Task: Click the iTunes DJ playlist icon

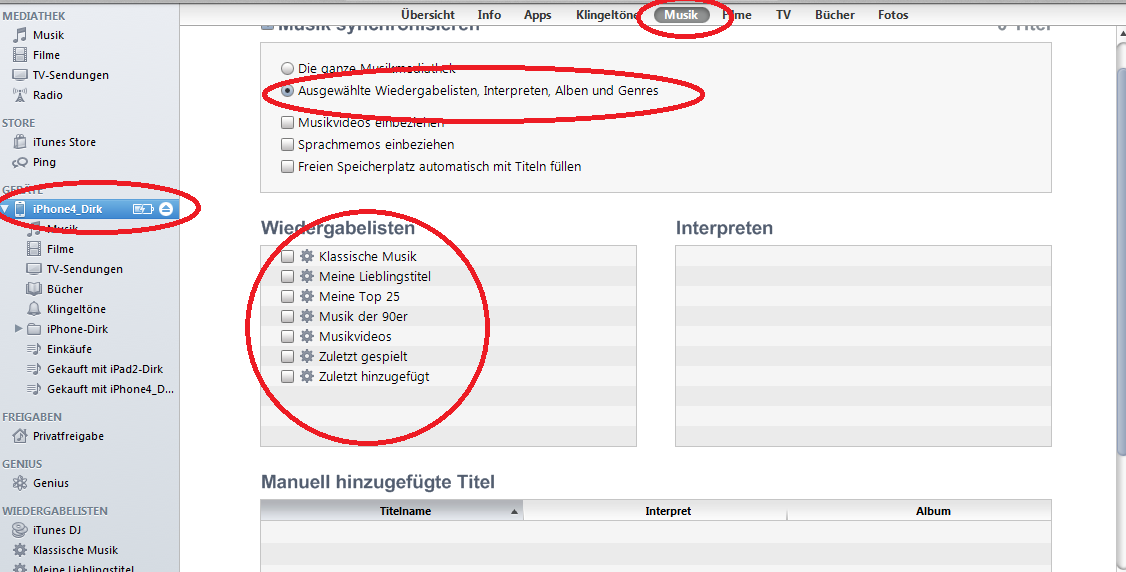Action: pos(19,530)
